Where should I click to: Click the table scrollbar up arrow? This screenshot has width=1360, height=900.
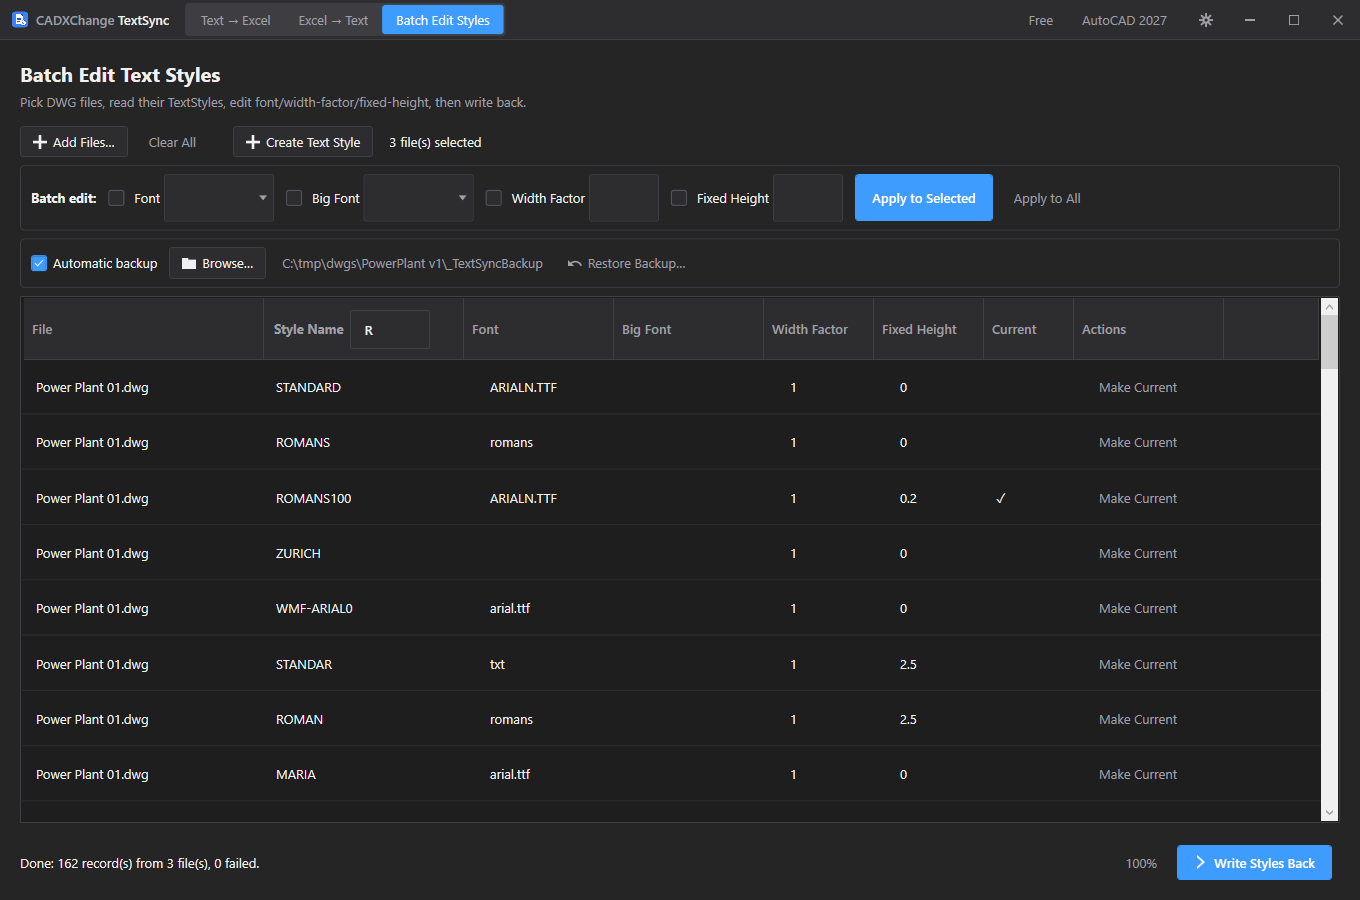[x=1329, y=307]
